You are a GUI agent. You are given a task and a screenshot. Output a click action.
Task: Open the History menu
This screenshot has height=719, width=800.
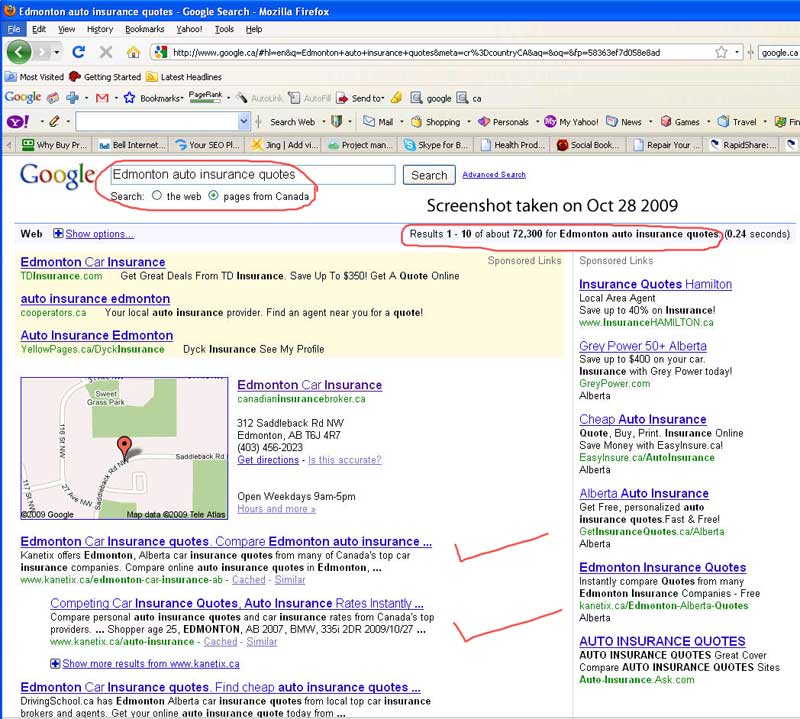(x=100, y=30)
